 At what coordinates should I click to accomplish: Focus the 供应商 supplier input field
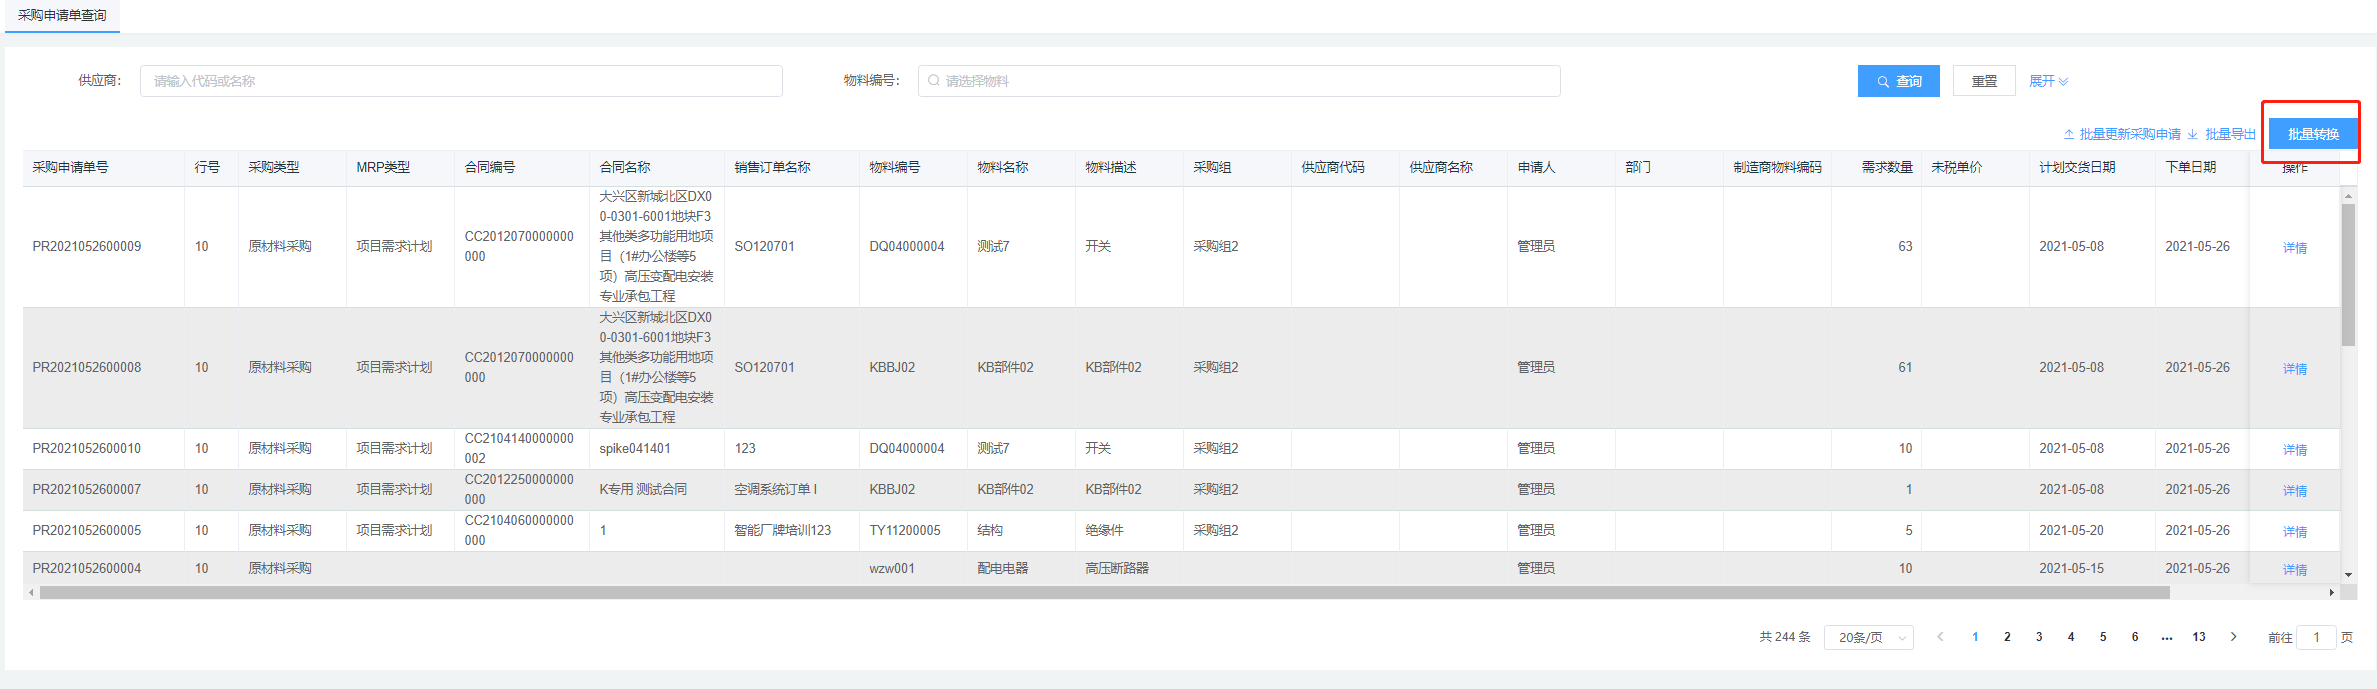click(x=461, y=81)
